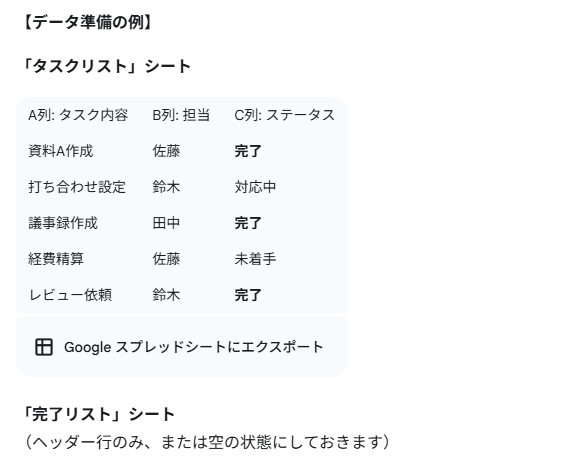Select the B列: 担当 header cell
This screenshot has height=461, width=576.
pos(181,115)
